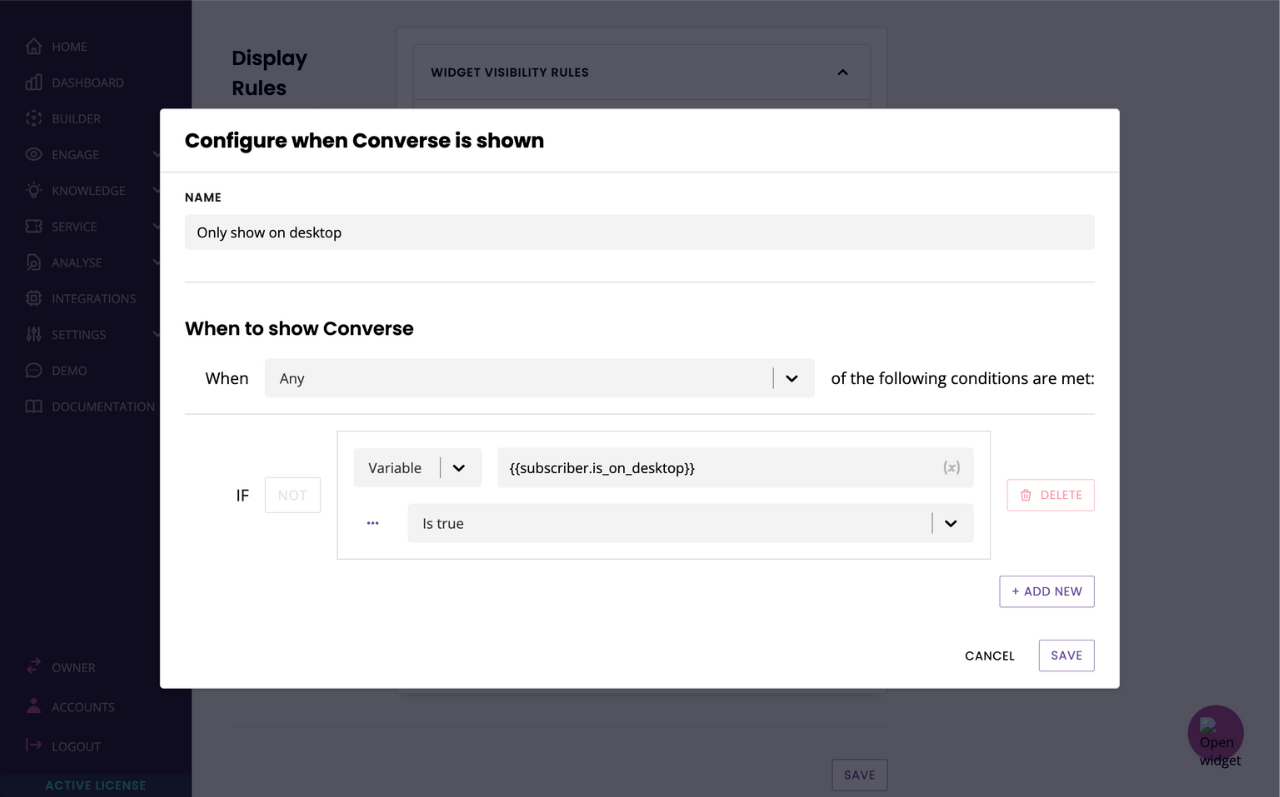Click the Integrations chip icon
Viewport: 1280px width, 797px height.
coord(34,298)
